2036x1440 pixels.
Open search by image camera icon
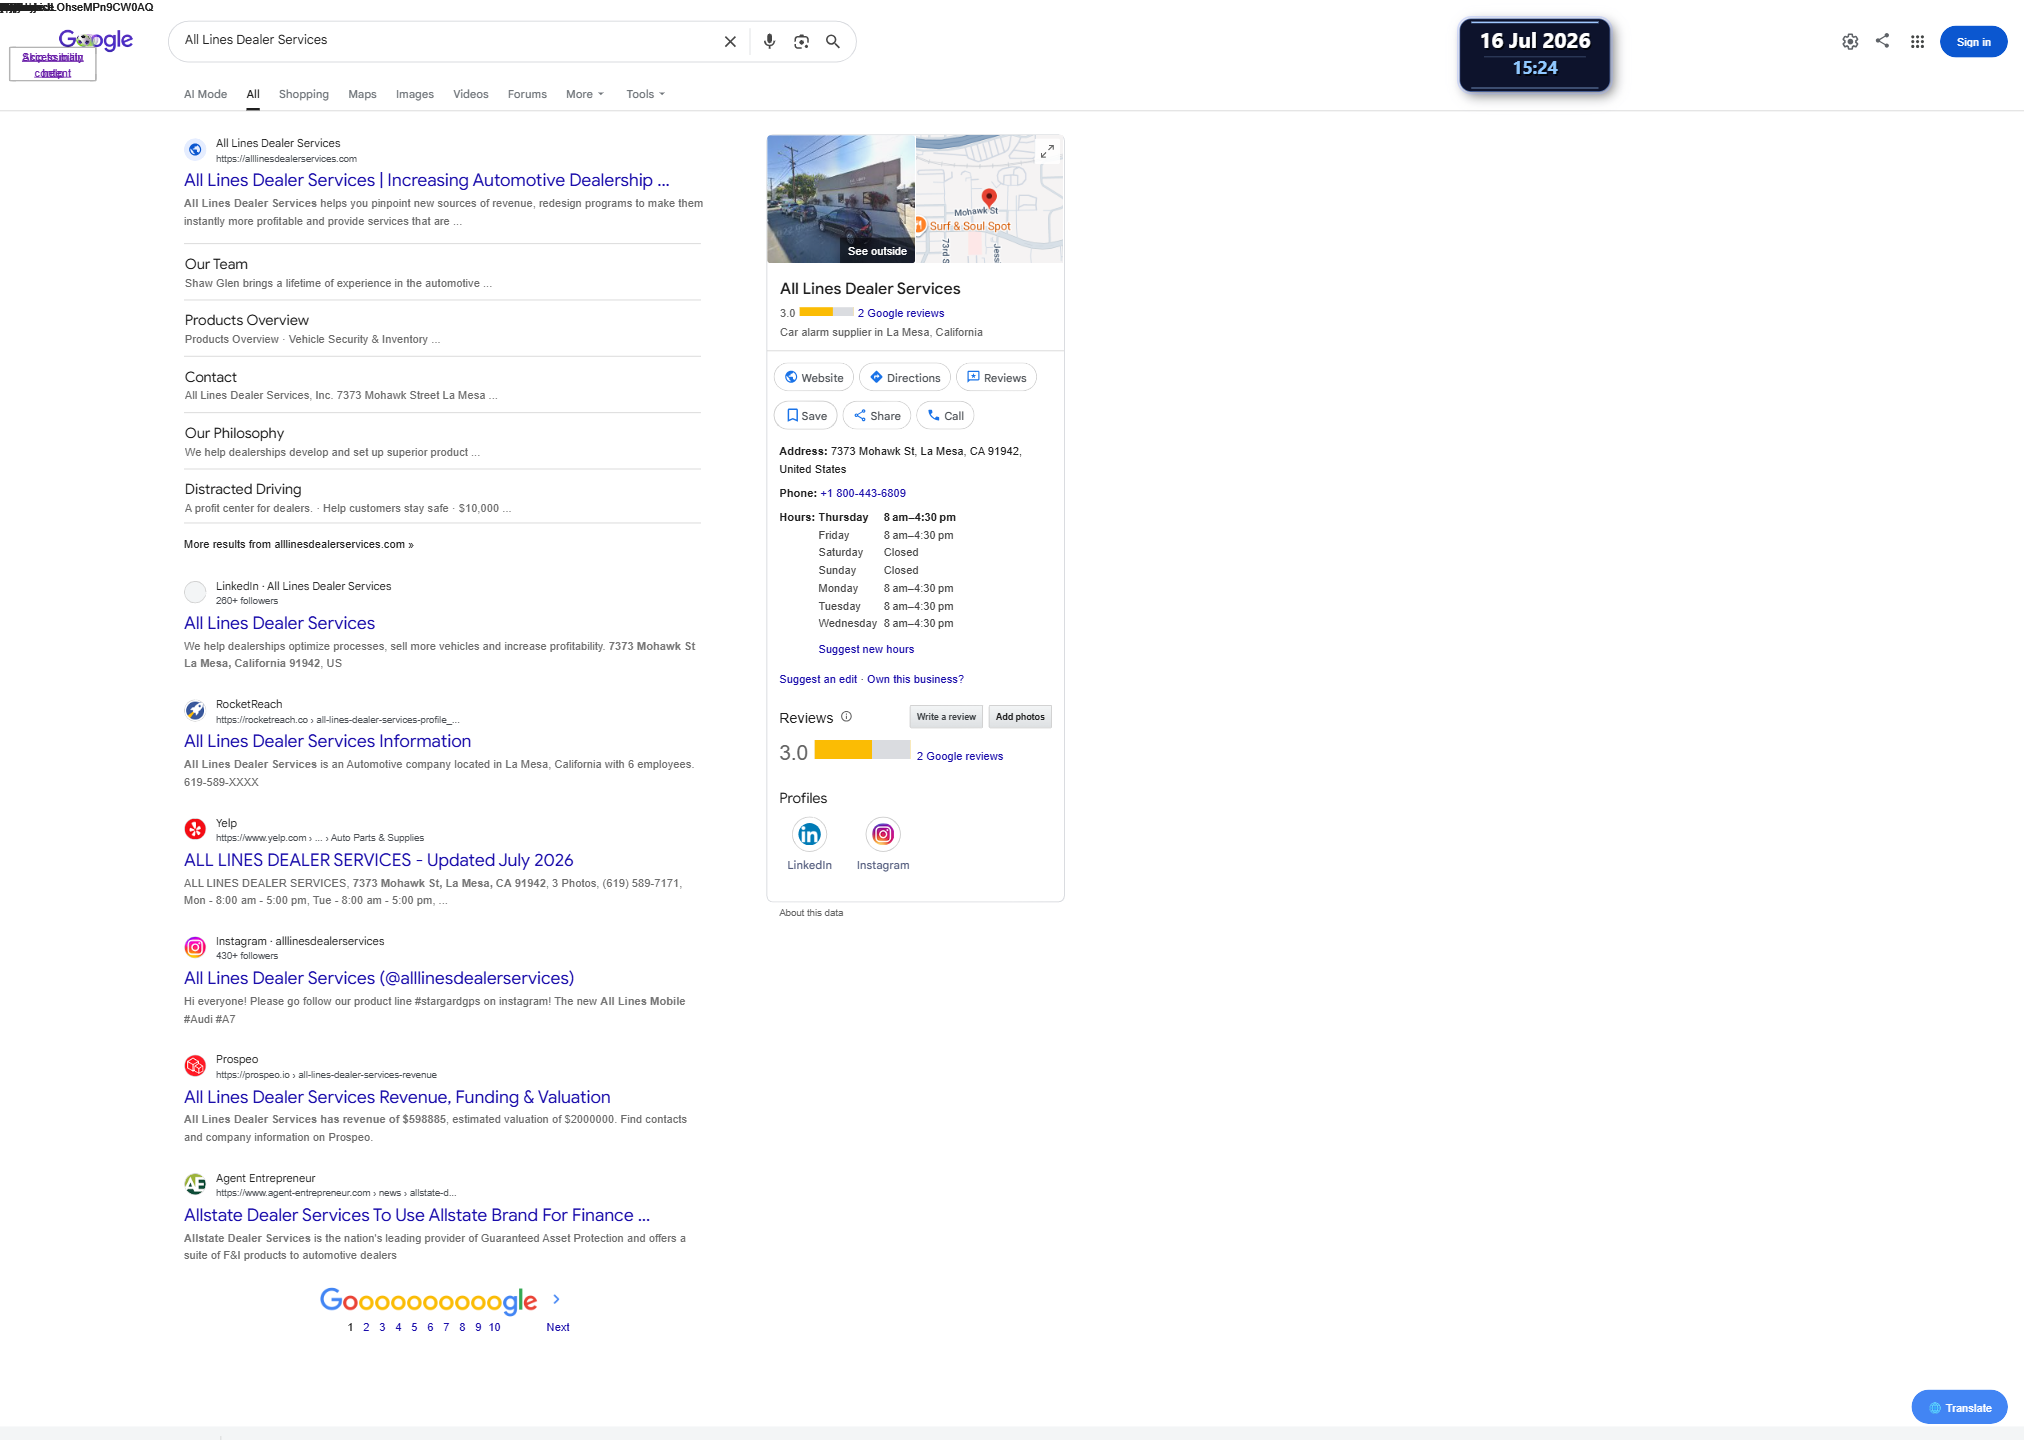pyautogui.click(x=801, y=42)
